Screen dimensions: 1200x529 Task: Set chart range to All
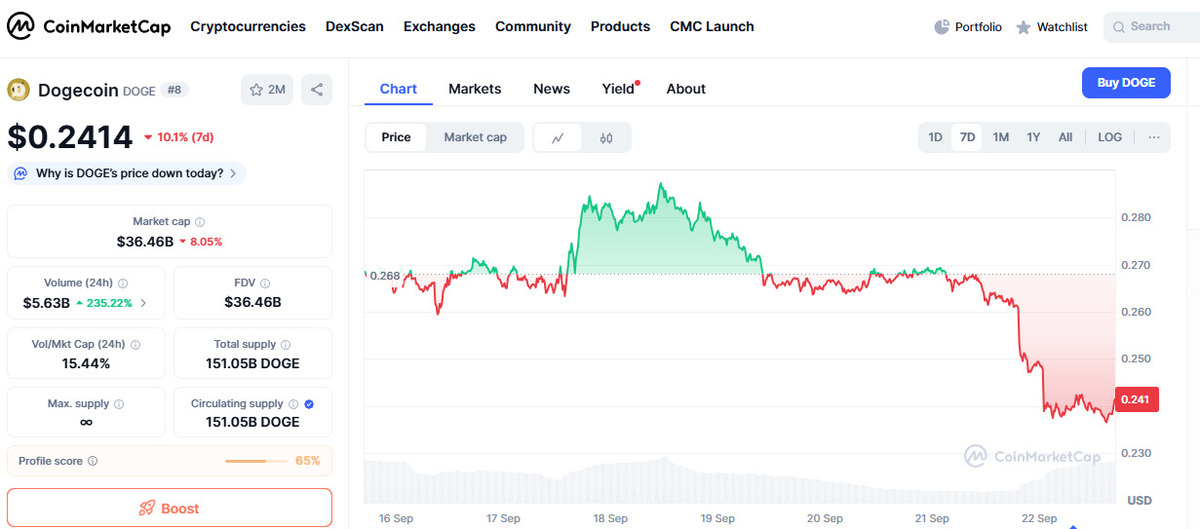(1066, 137)
